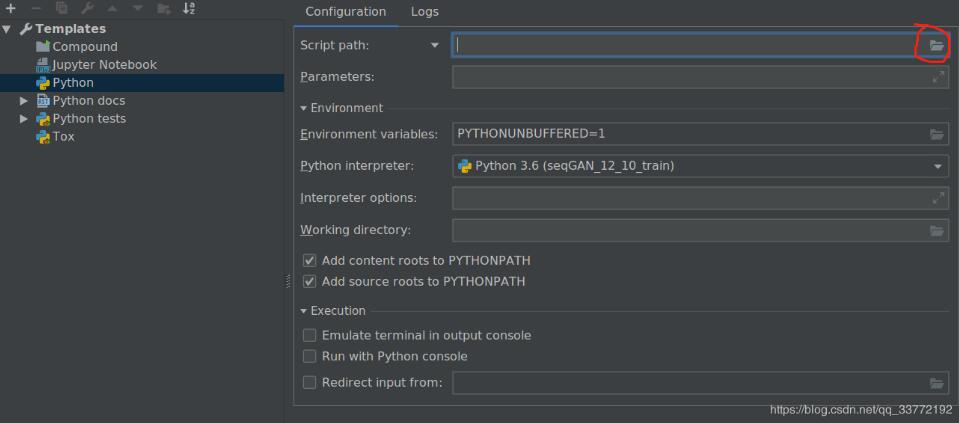Browse for redirect input file icon
The image size is (959, 423).
(x=936, y=382)
